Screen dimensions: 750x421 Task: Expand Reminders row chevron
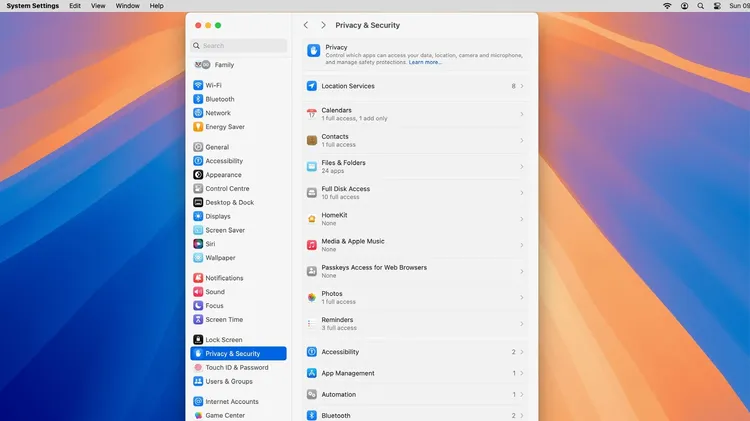pyautogui.click(x=522, y=323)
